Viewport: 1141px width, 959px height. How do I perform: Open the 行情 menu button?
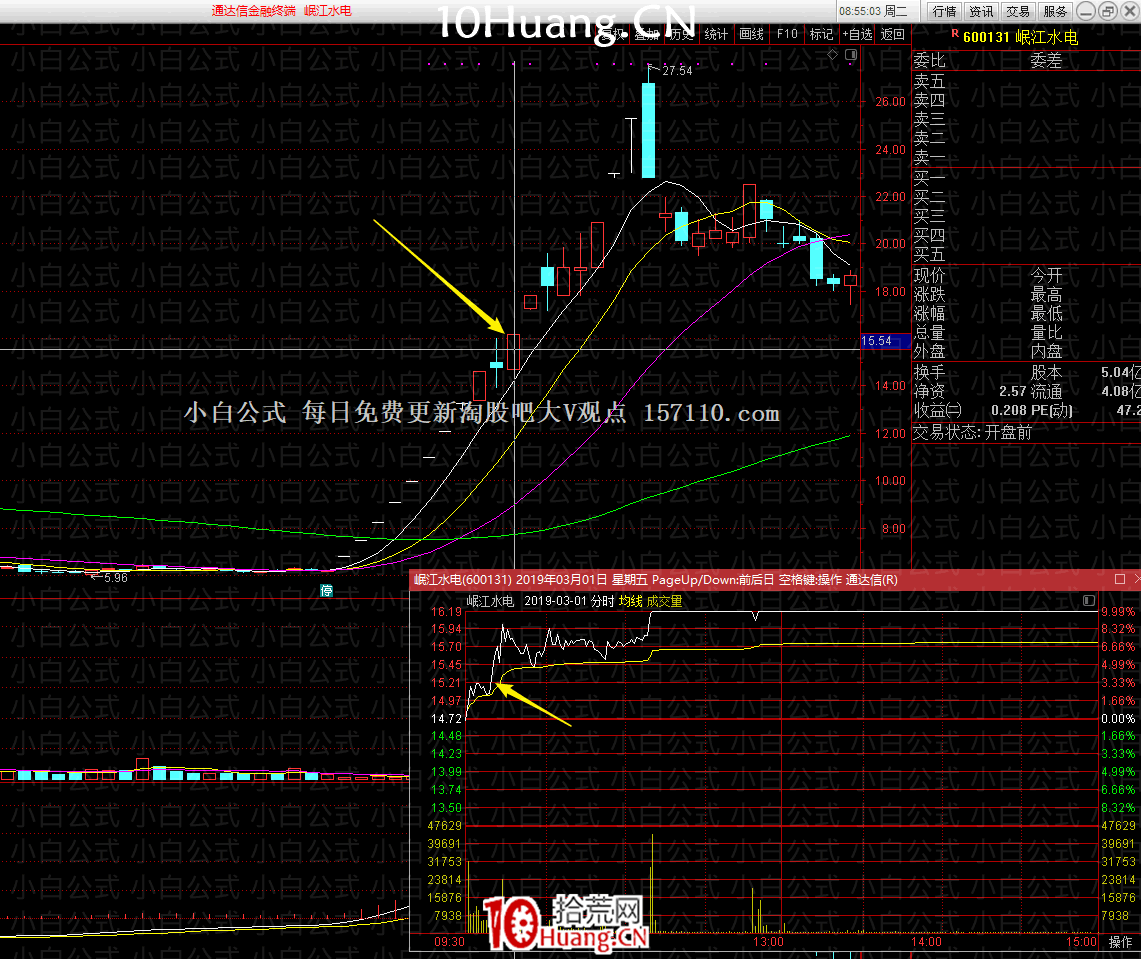(x=945, y=11)
